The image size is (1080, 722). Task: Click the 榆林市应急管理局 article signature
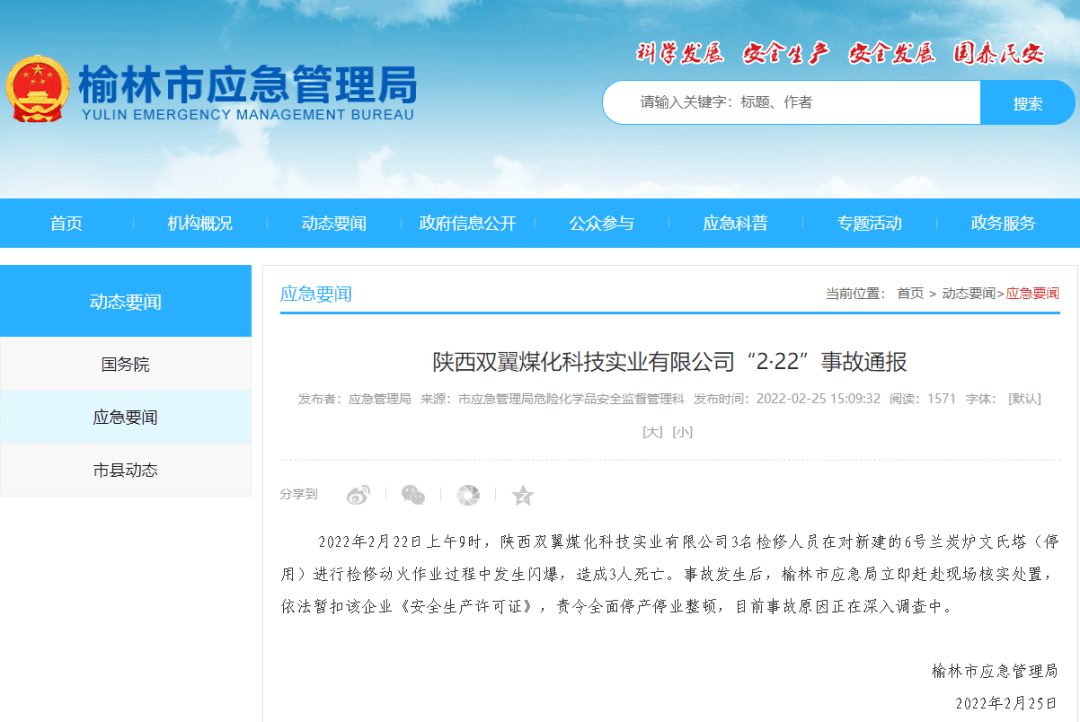pos(995,670)
